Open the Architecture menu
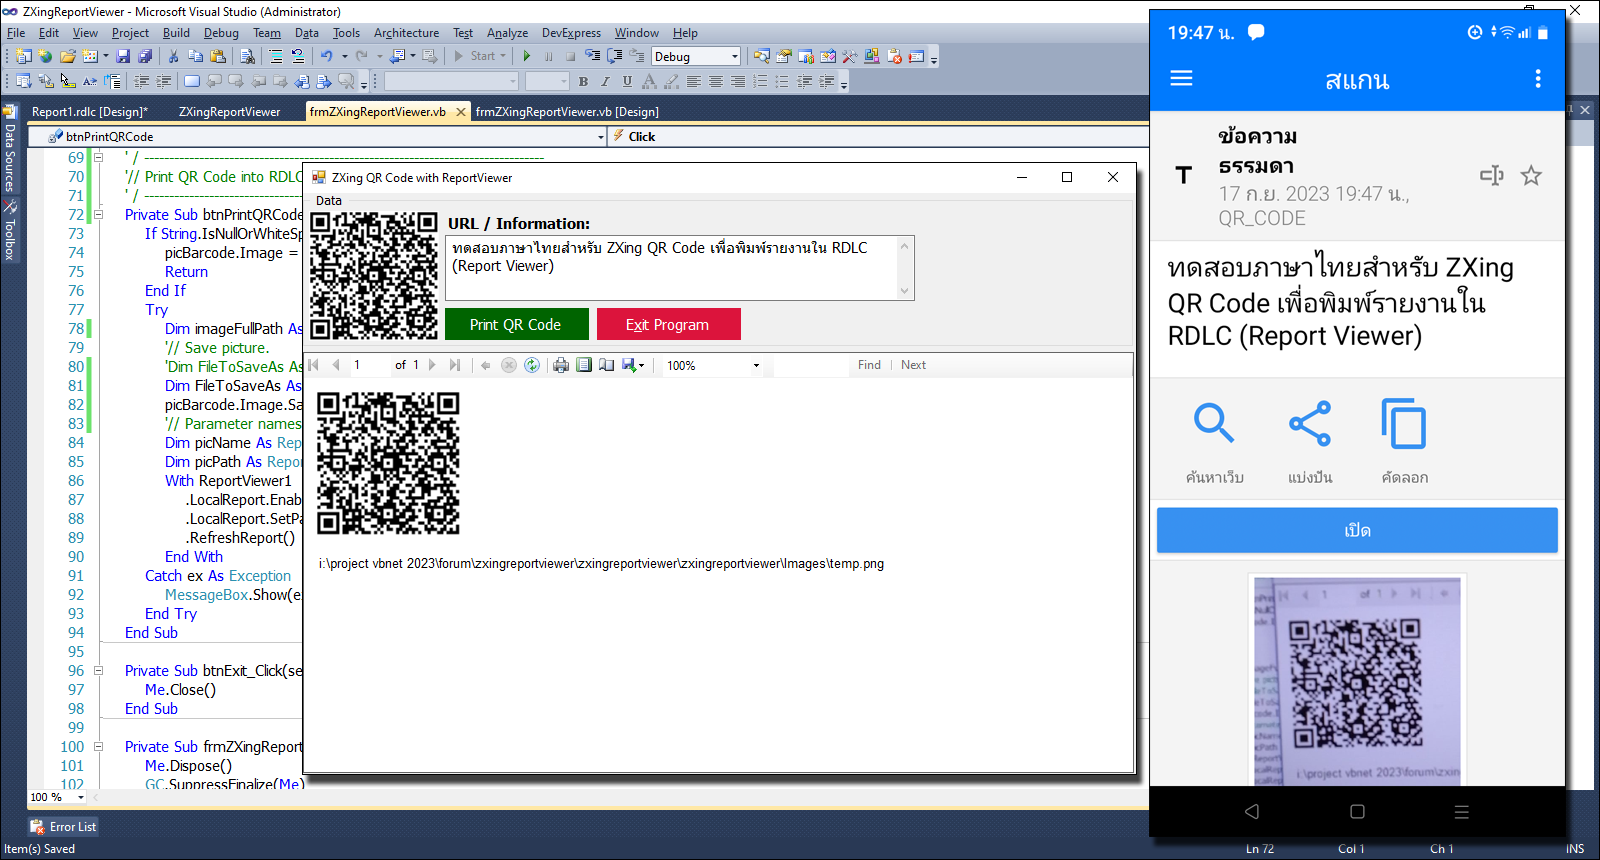 coord(406,33)
